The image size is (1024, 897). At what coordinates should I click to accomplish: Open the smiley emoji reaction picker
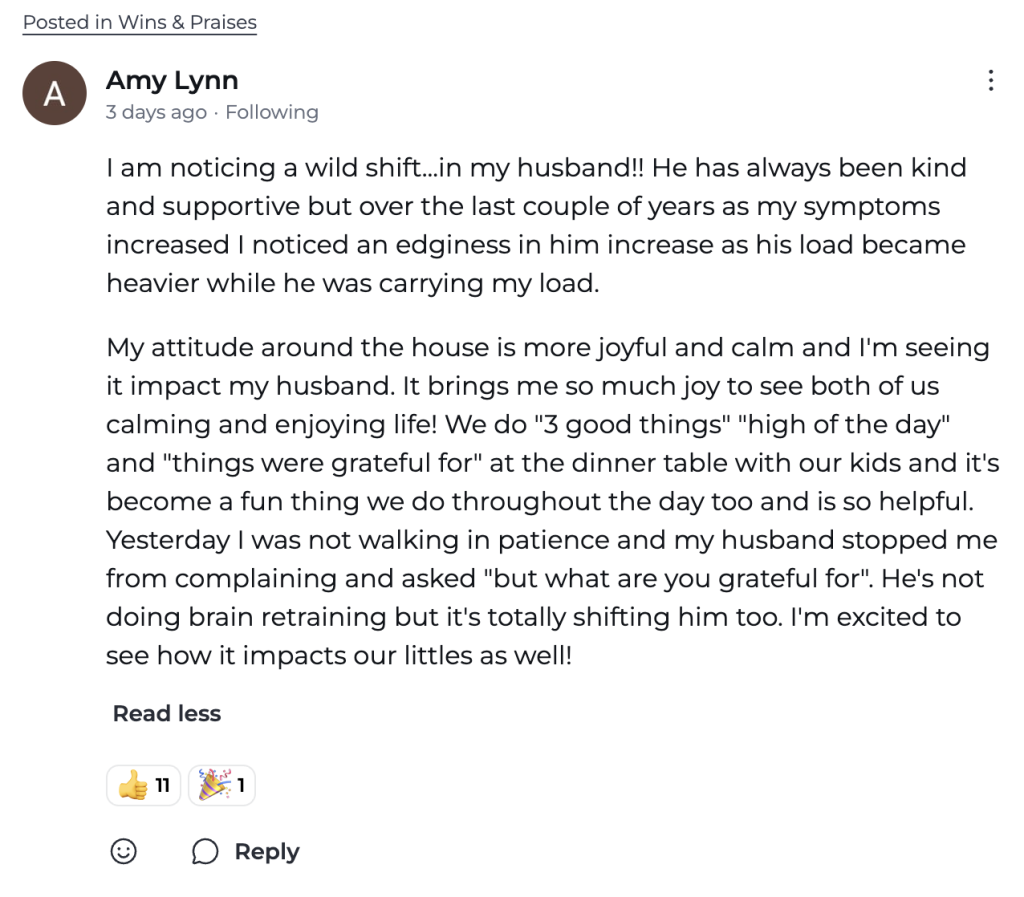(123, 851)
